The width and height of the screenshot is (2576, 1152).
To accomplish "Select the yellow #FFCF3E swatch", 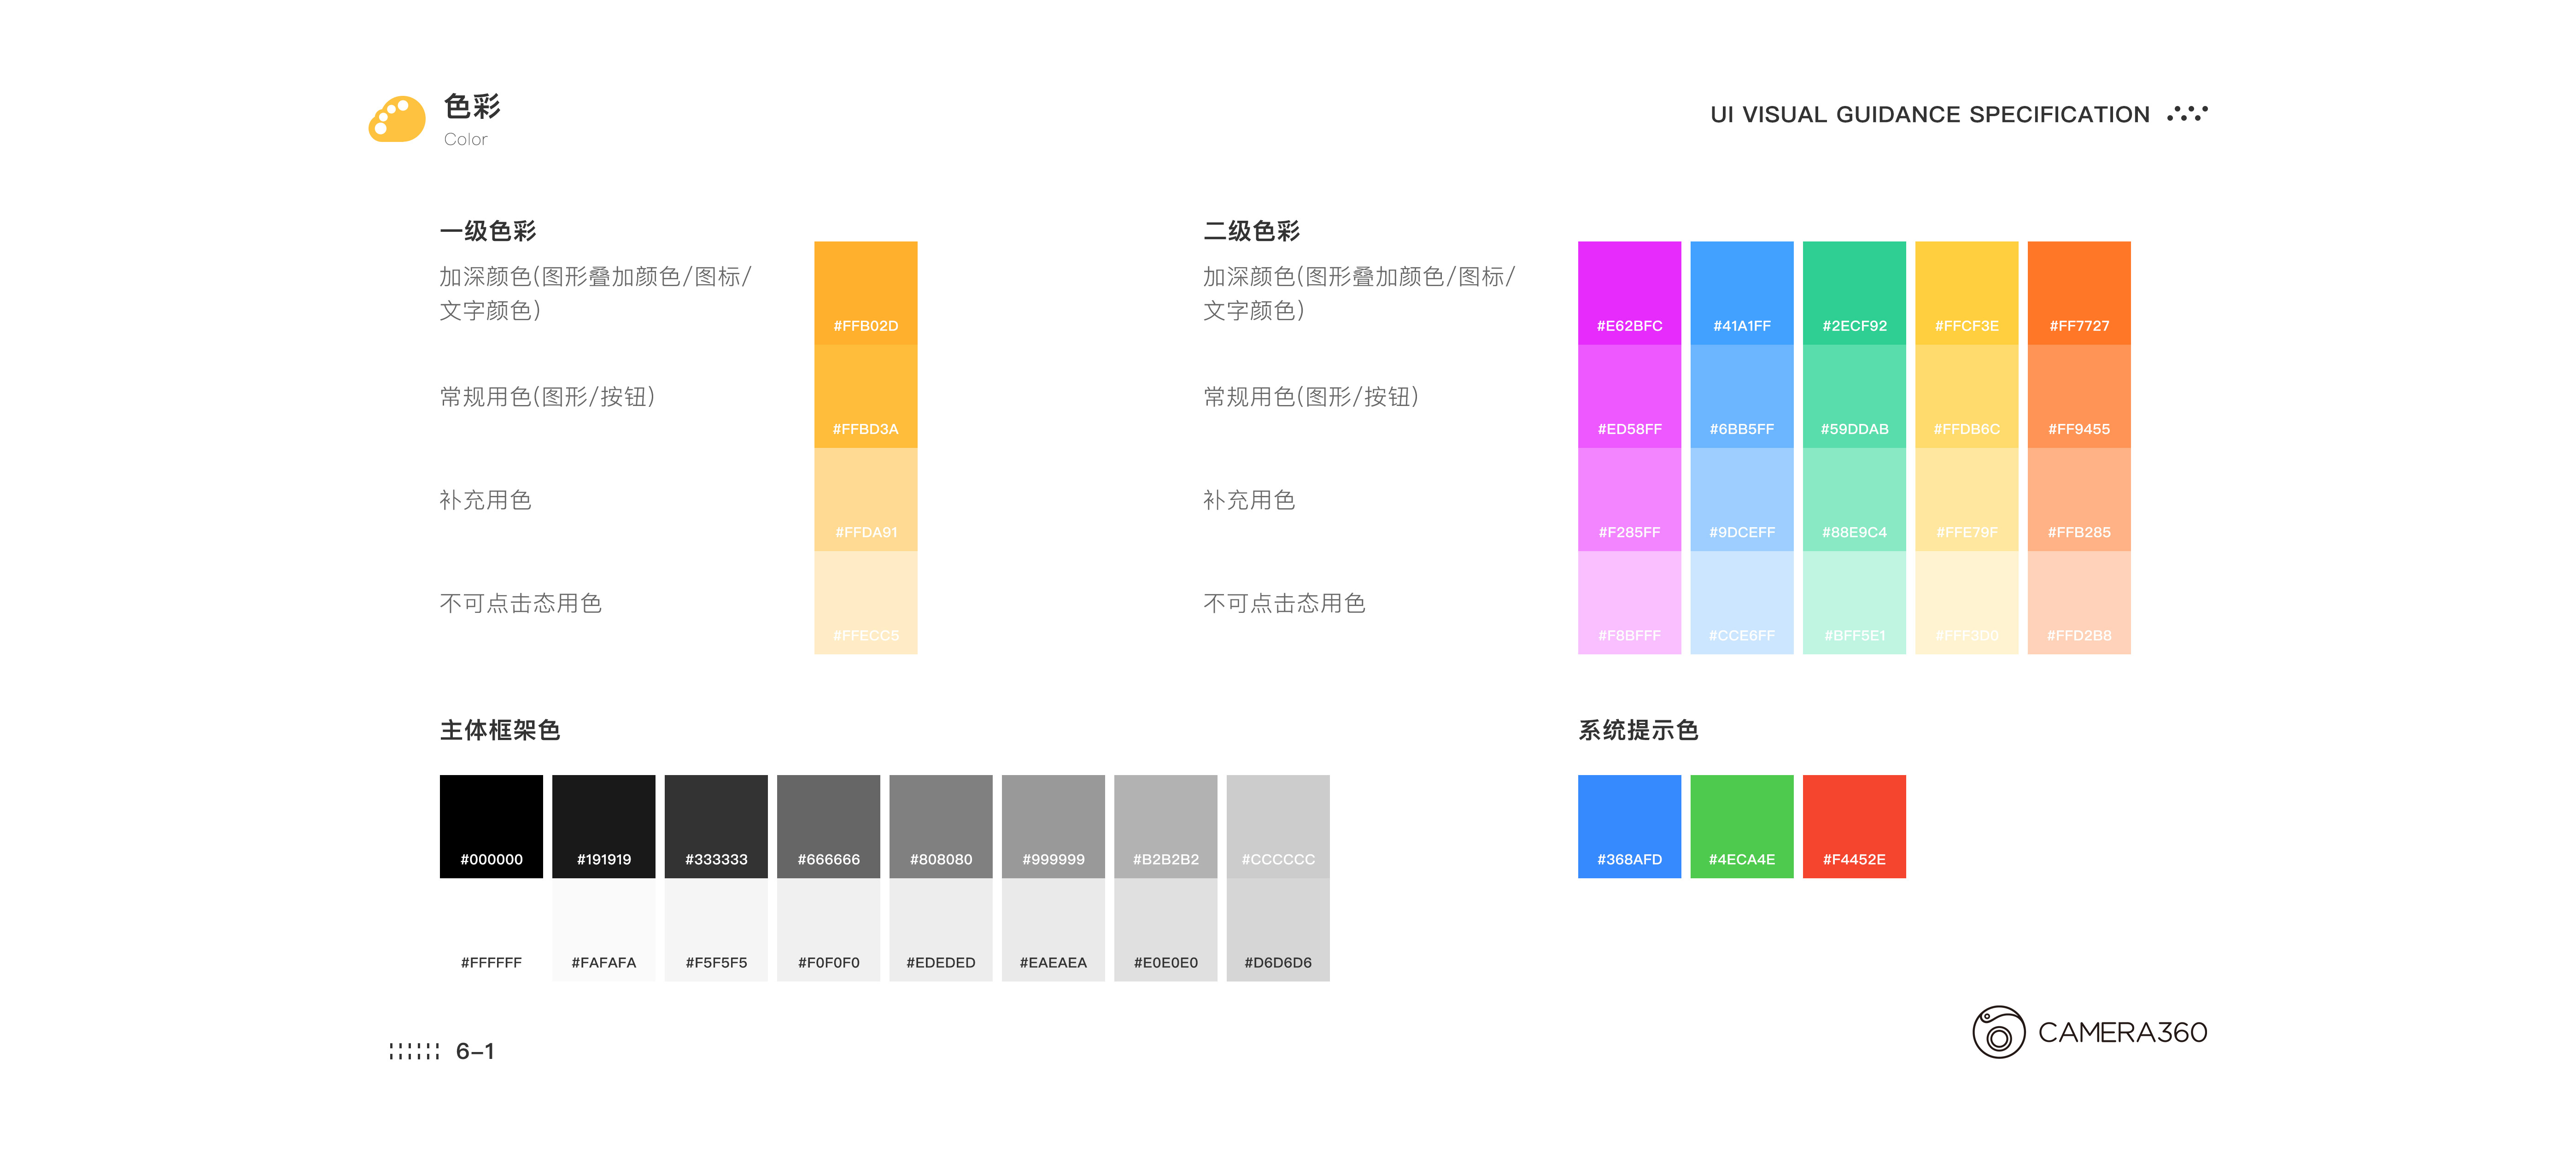I will coord(1967,293).
